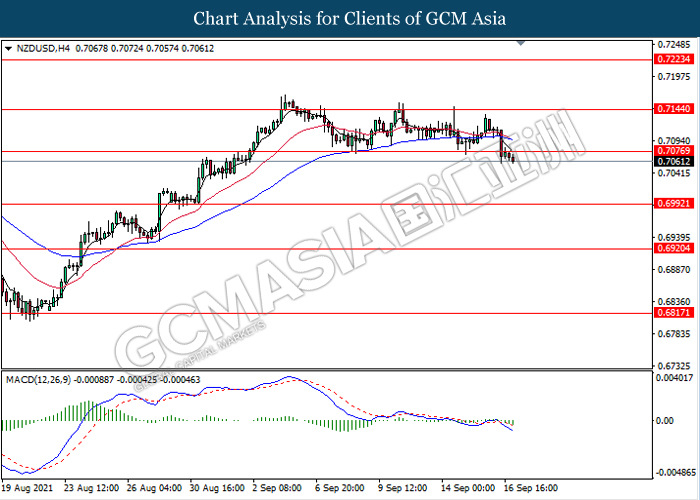
Task: Click the 23 Aug 12:00 date label
Action: click(92, 488)
